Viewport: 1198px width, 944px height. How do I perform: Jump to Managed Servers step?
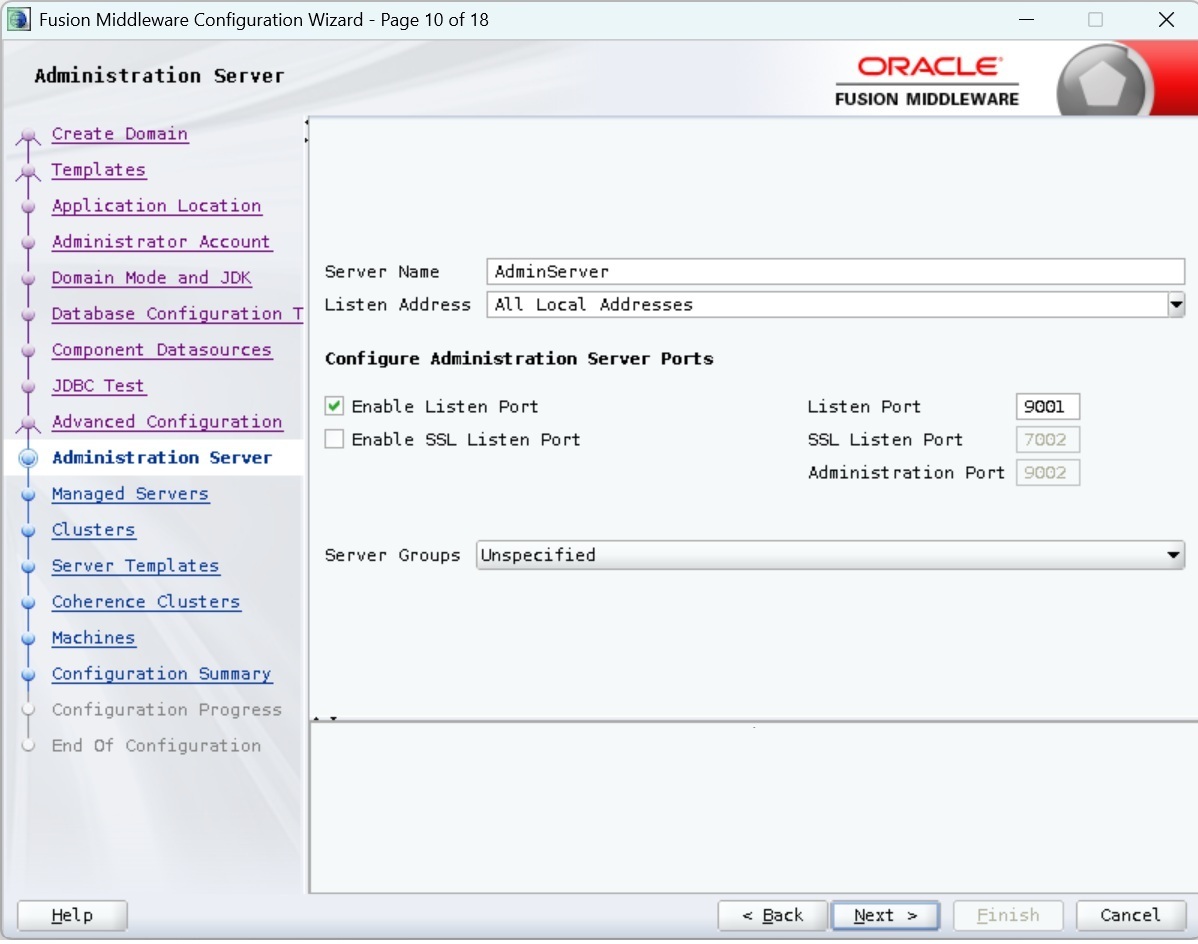coord(130,493)
